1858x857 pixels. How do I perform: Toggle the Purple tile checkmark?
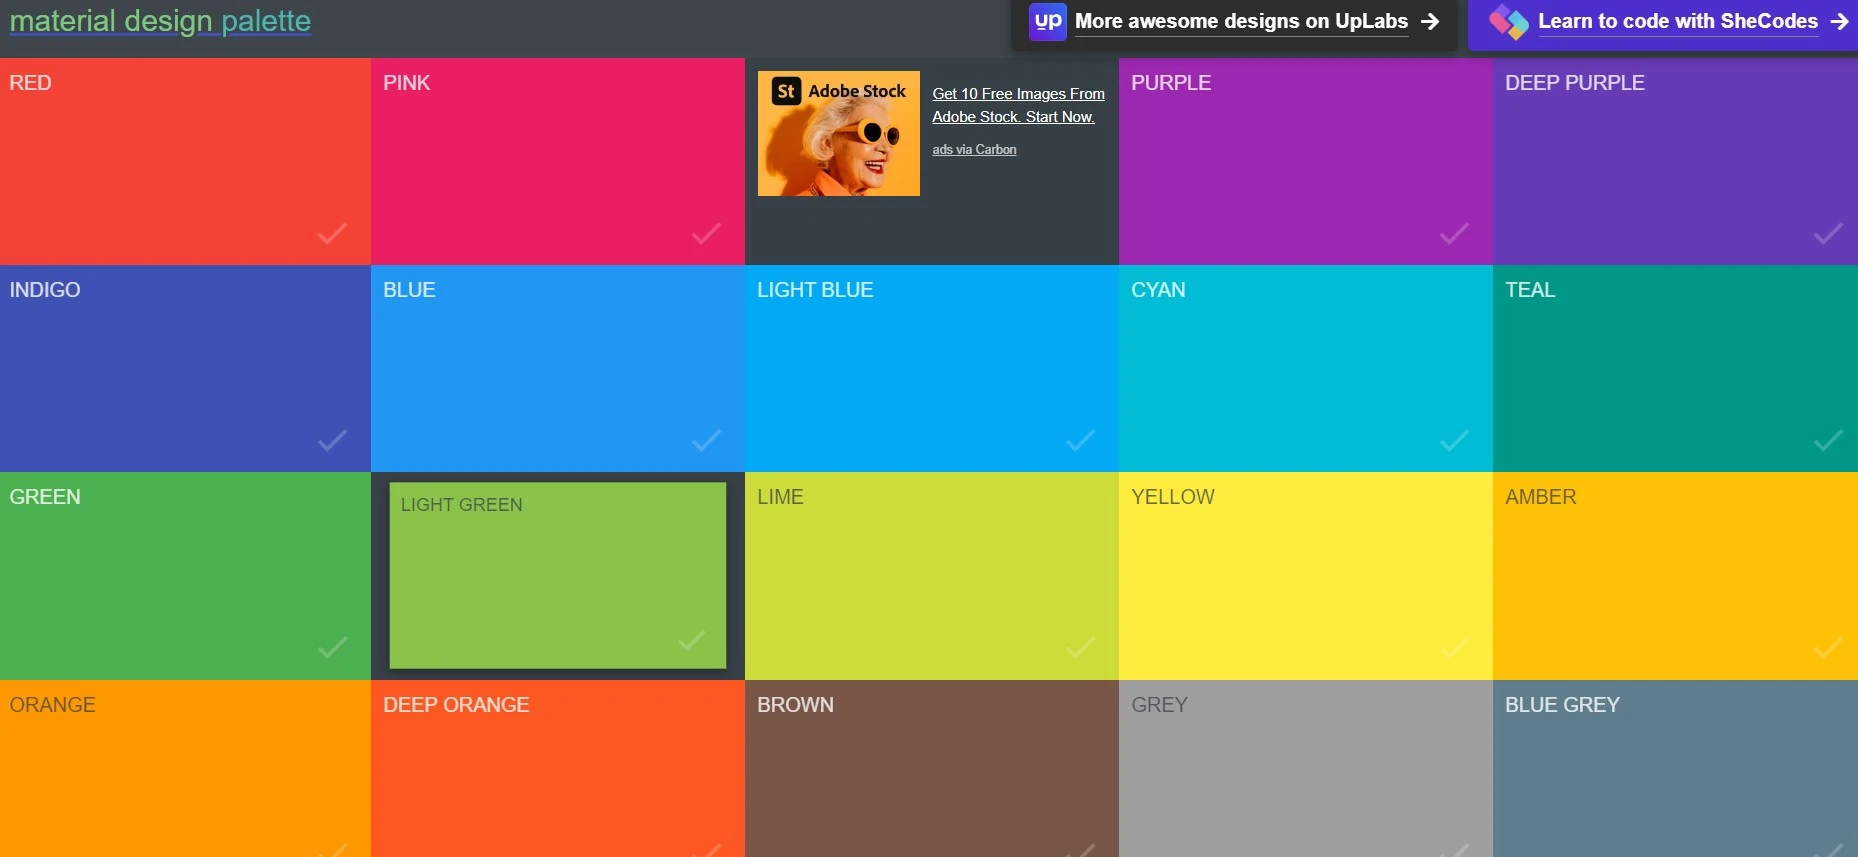[1454, 233]
